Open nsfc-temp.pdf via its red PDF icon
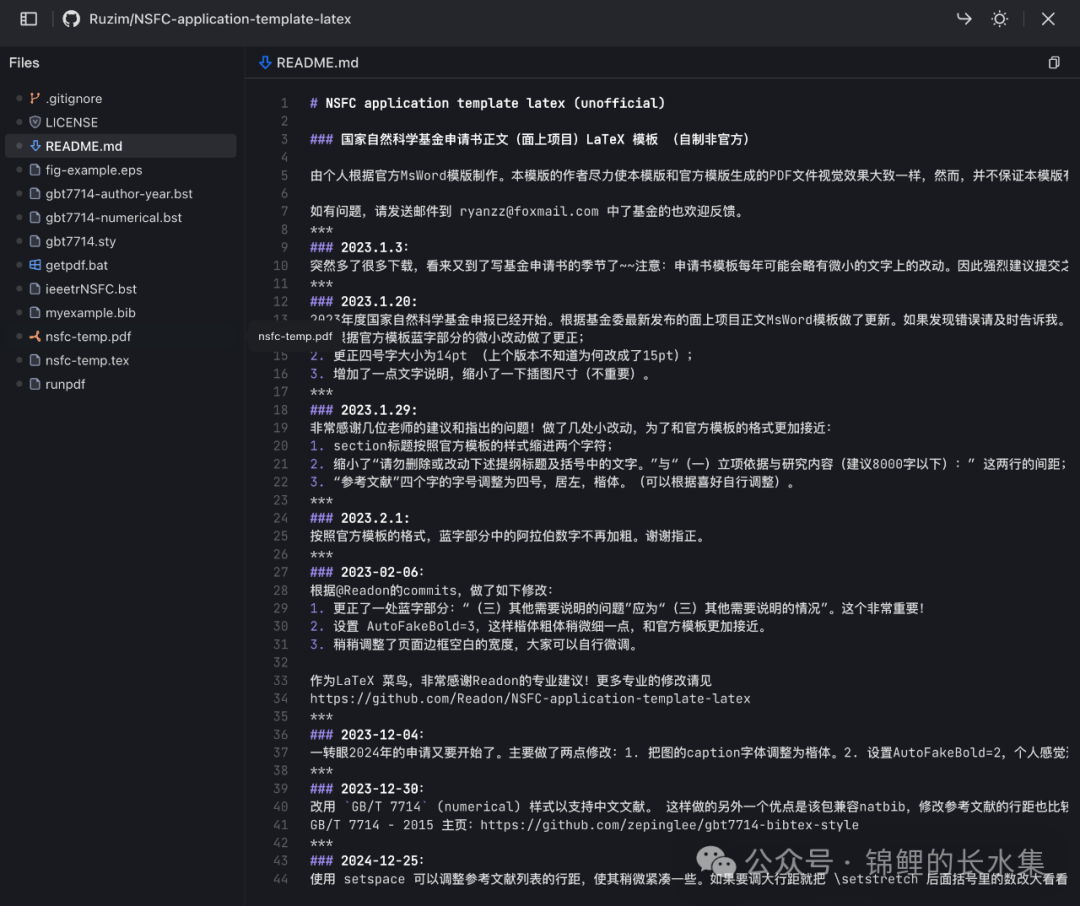This screenshot has width=1080, height=906. pos(34,336)
